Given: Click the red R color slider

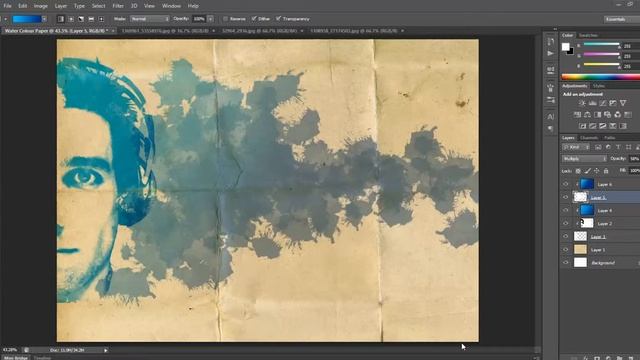Looking at the screenshot, I should pyautogui.click(x=602, y=44).
